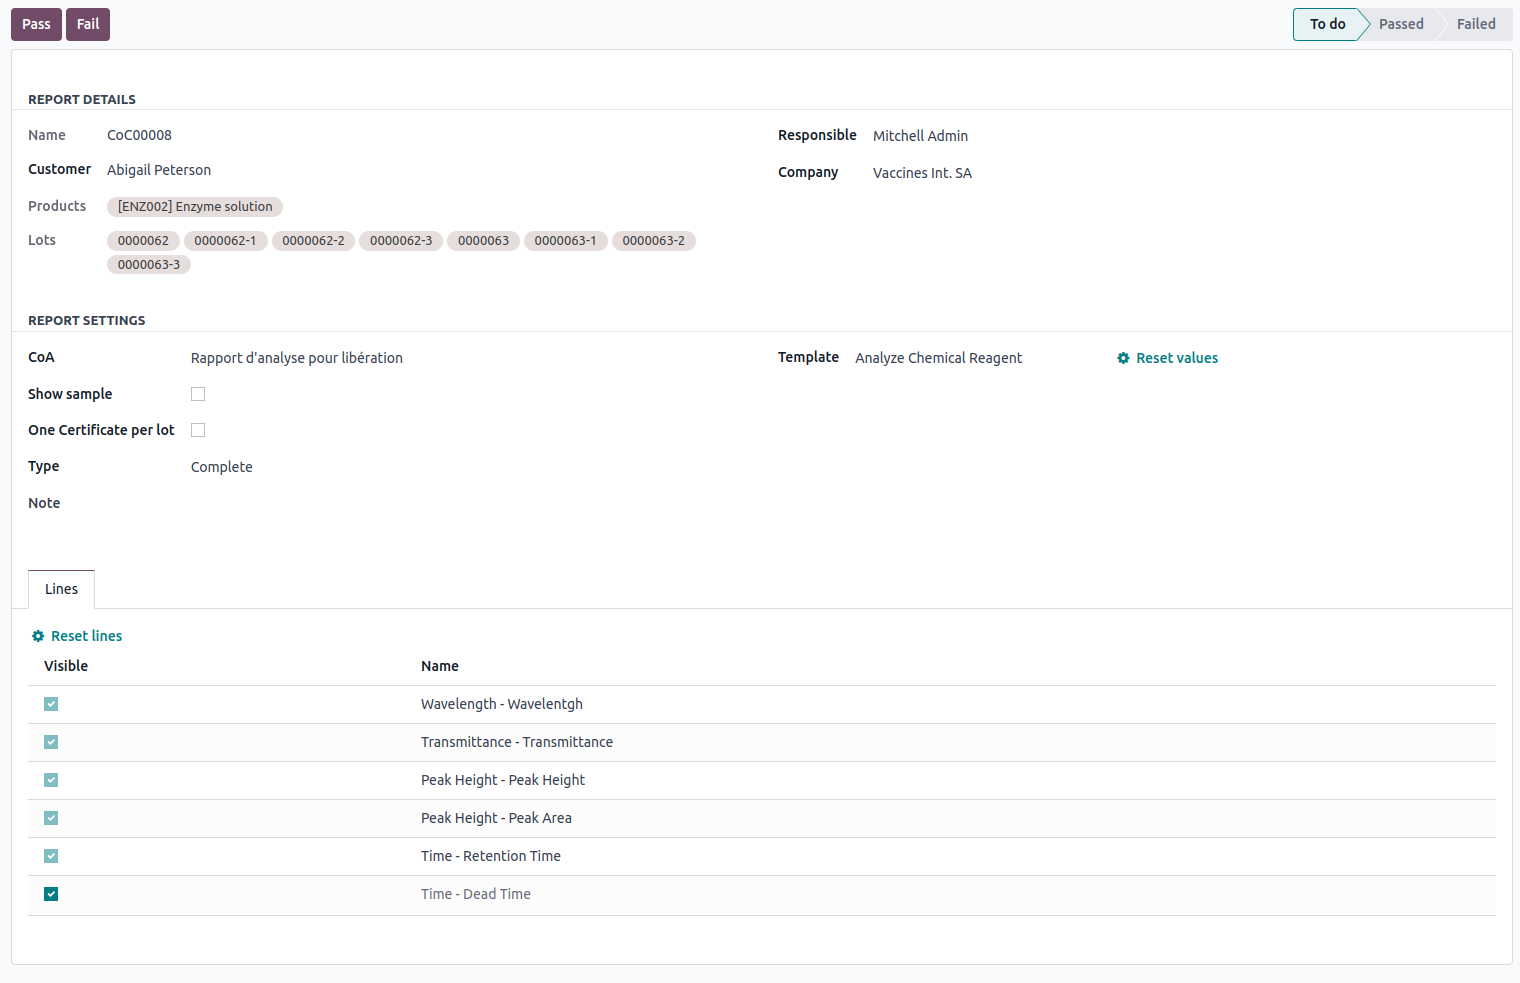The height and width of the screenshot is (983, 1520).
Task: Select the Passed status stage
Action: (x=1400, y=24)
